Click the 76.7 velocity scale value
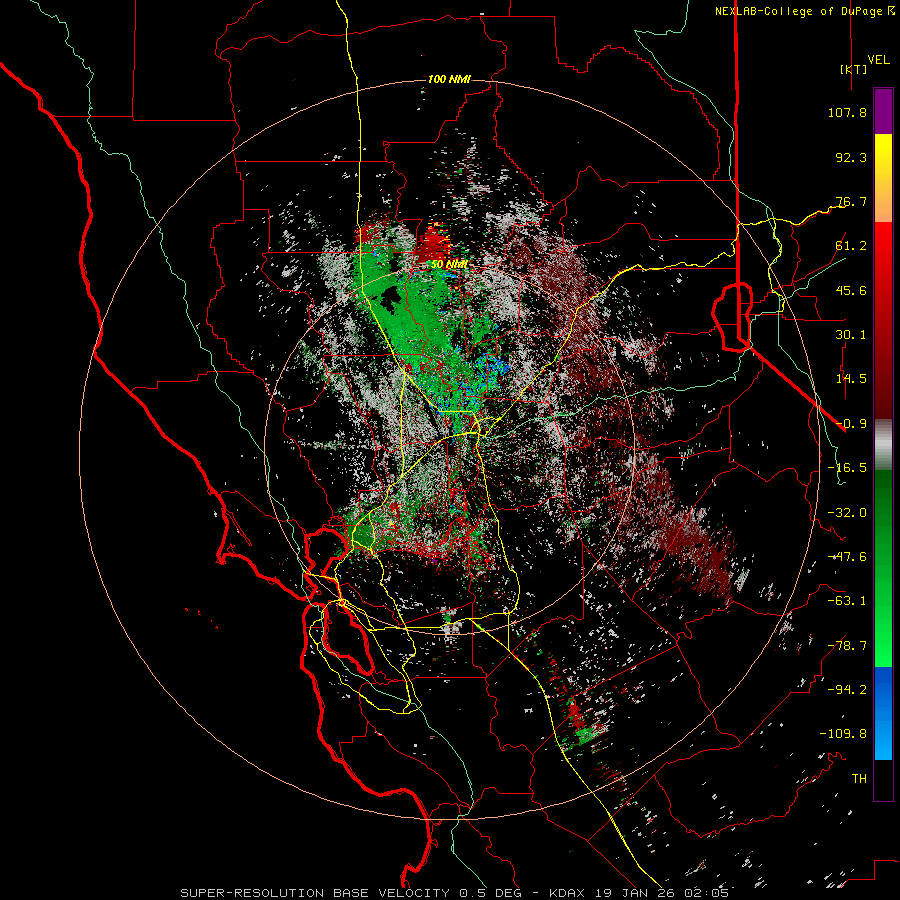The width and height of the screenshot is (900, 900). [x=851, y=201]
